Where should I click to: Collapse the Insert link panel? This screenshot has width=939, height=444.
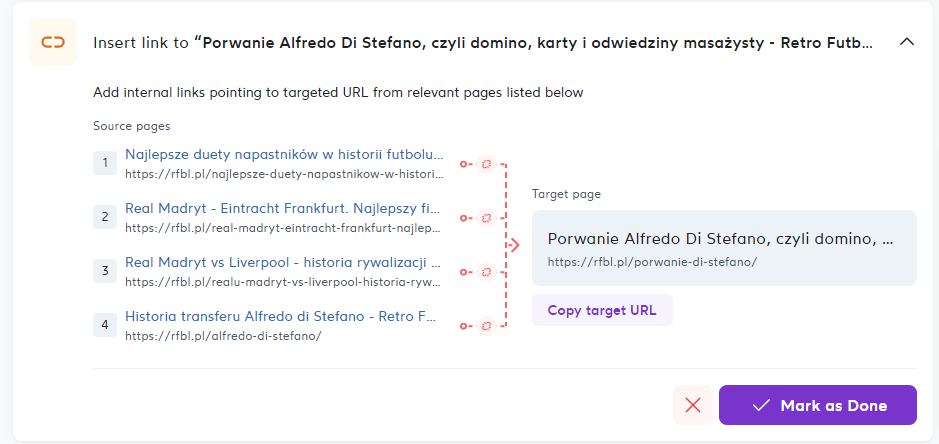[x=907, y=42]
